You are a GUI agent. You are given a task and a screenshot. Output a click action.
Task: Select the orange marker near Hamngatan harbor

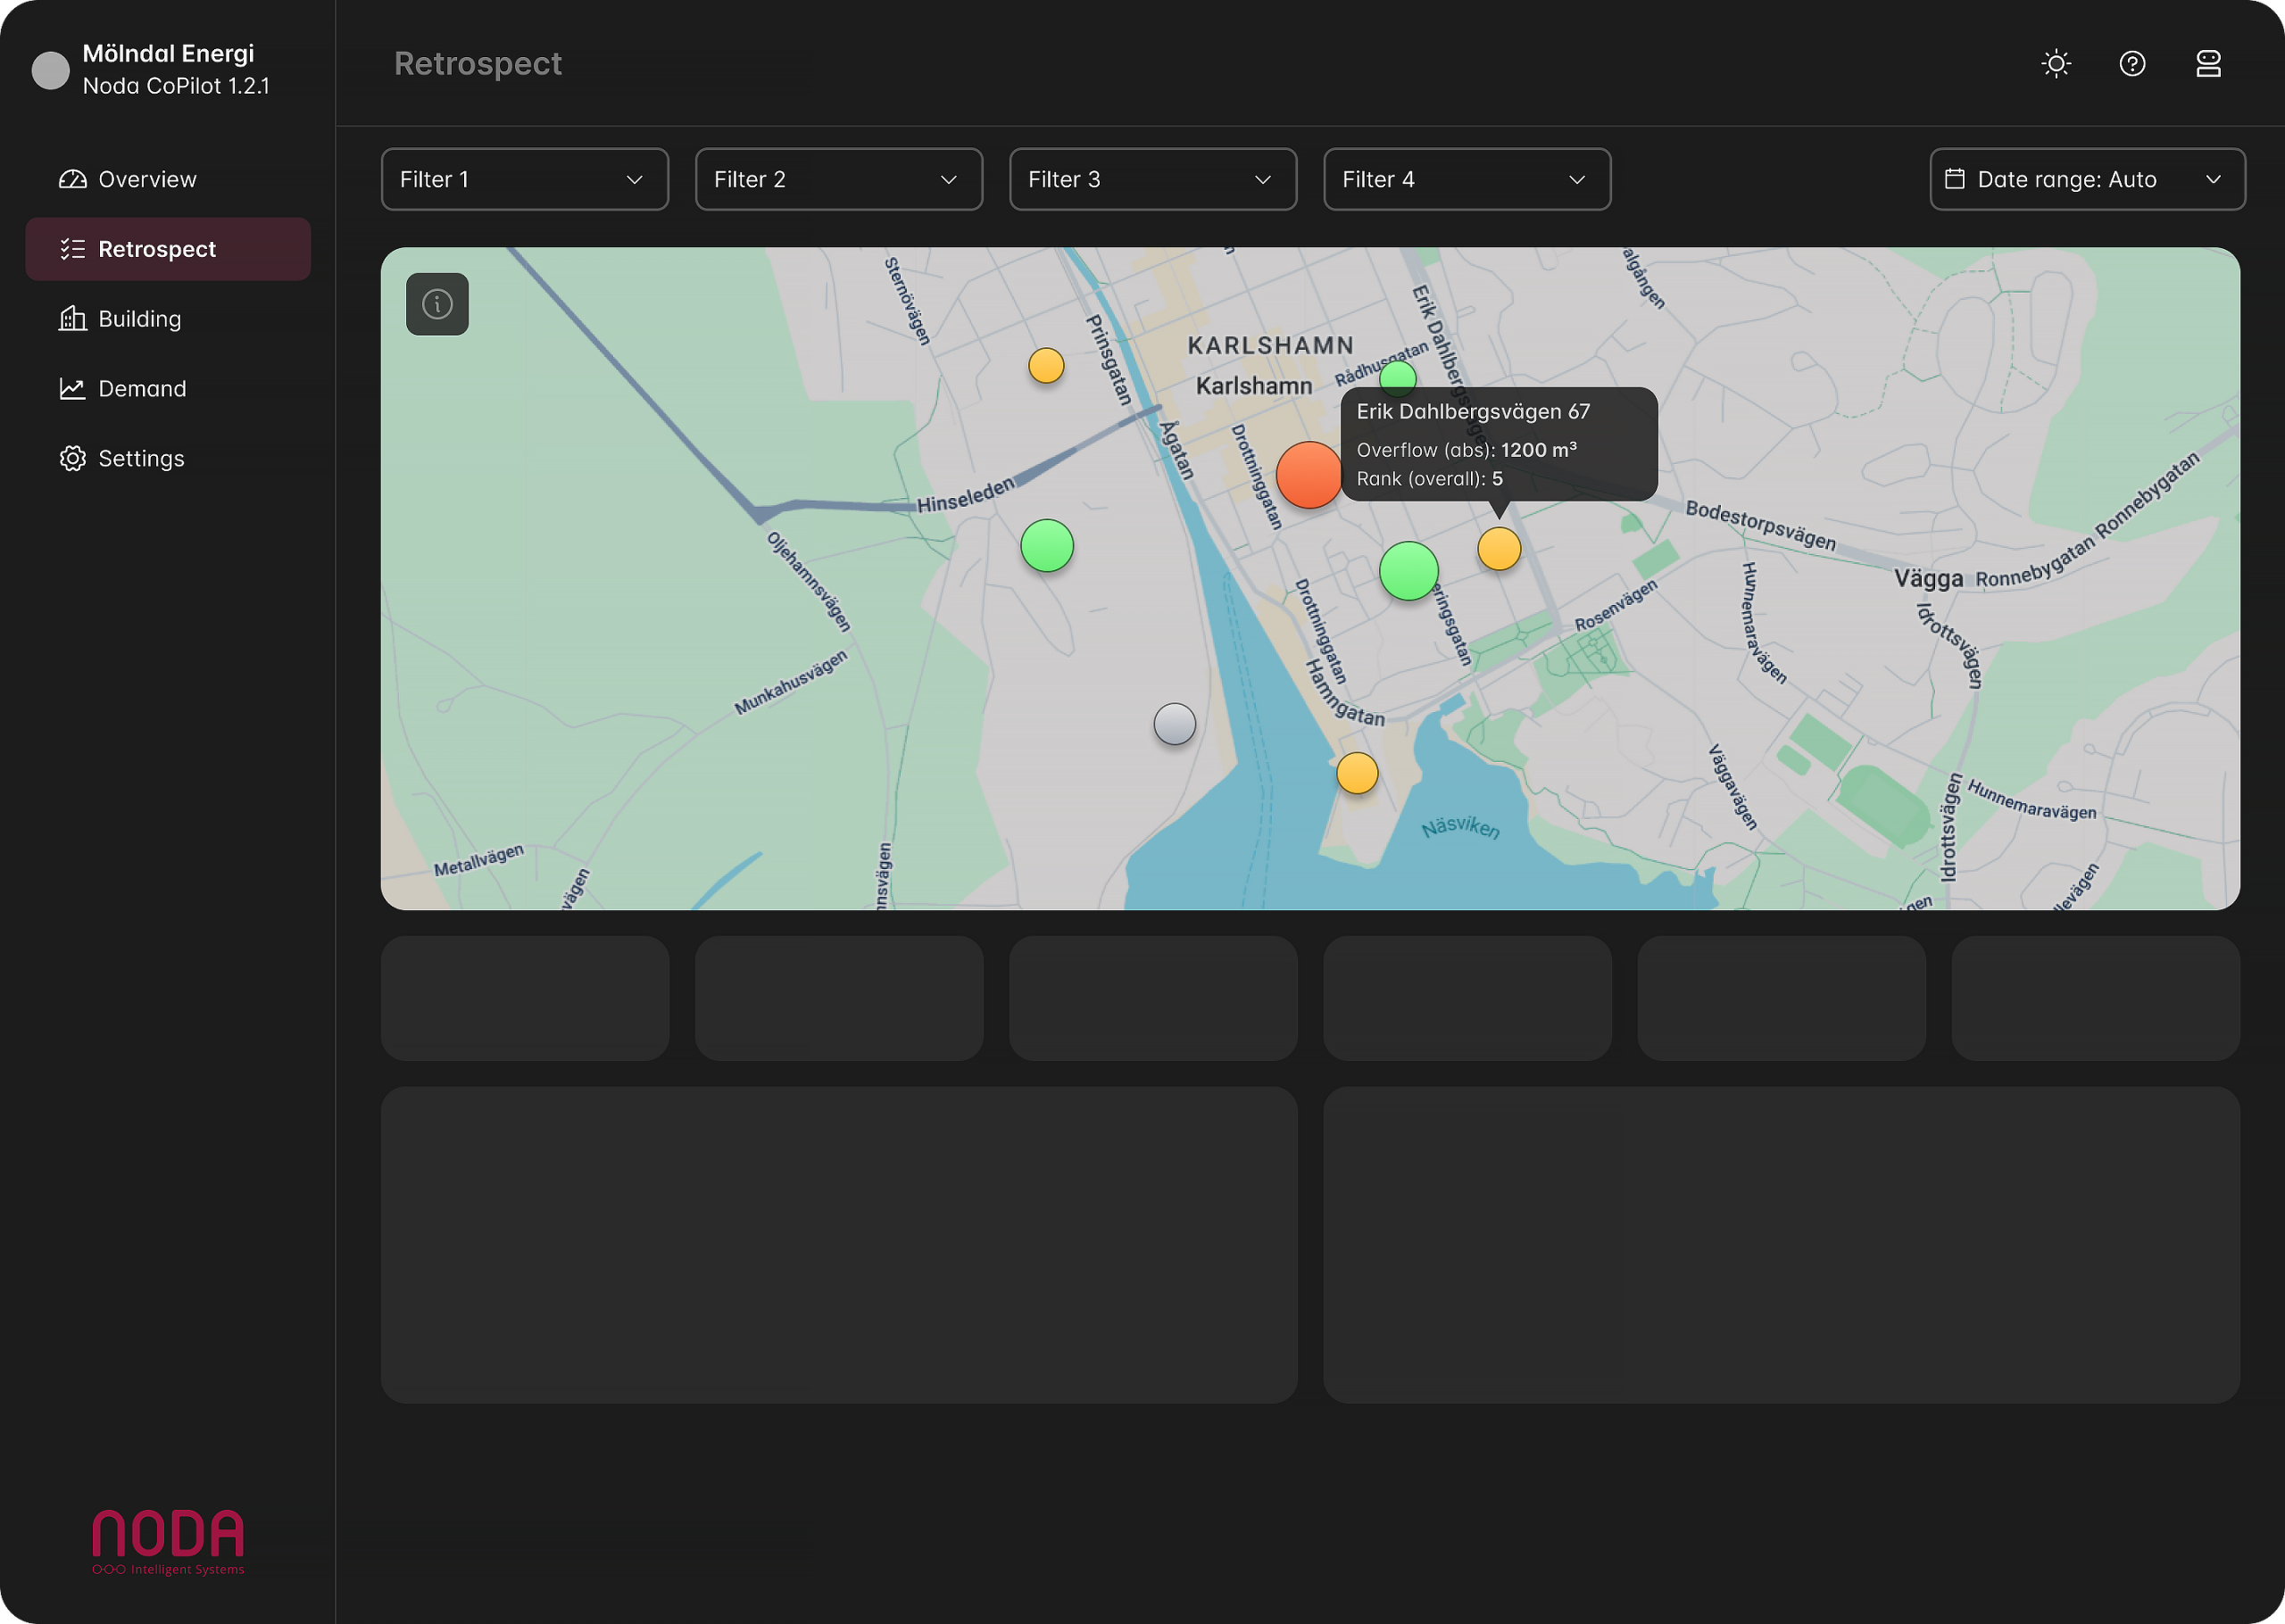(1357, 773)
